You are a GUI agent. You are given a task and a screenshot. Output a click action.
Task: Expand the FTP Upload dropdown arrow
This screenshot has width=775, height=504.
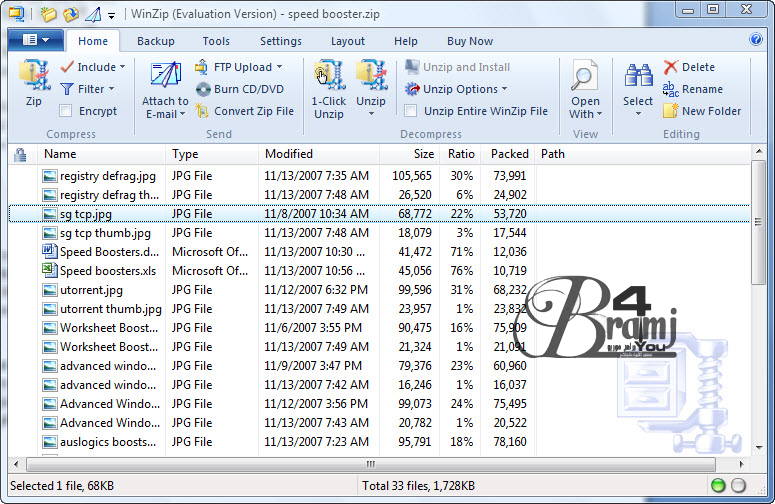click(279, 67)
